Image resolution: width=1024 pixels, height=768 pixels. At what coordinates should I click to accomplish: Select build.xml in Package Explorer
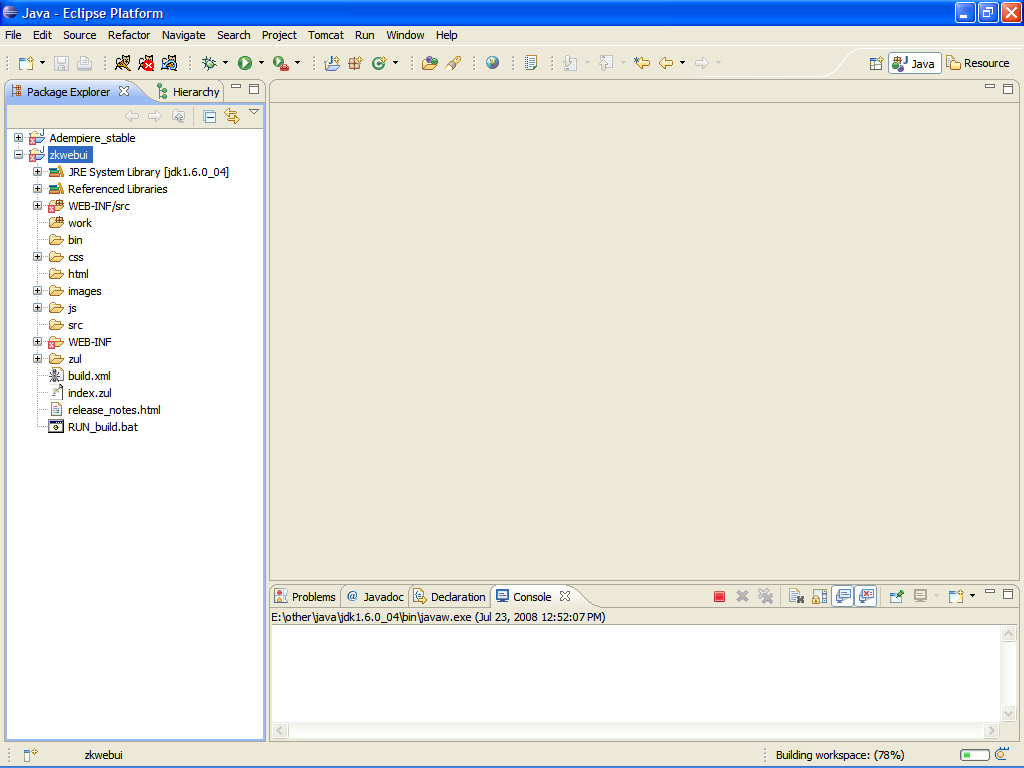coord(80,376)
